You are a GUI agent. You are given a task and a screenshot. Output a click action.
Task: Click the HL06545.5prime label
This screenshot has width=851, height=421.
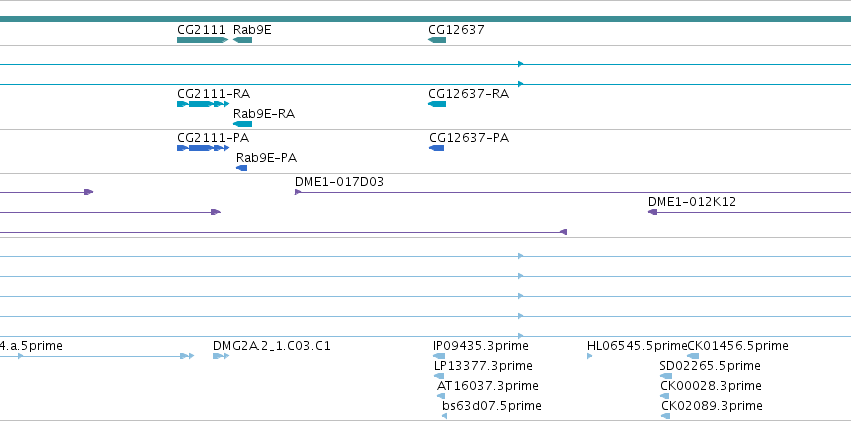pos(637,346)
